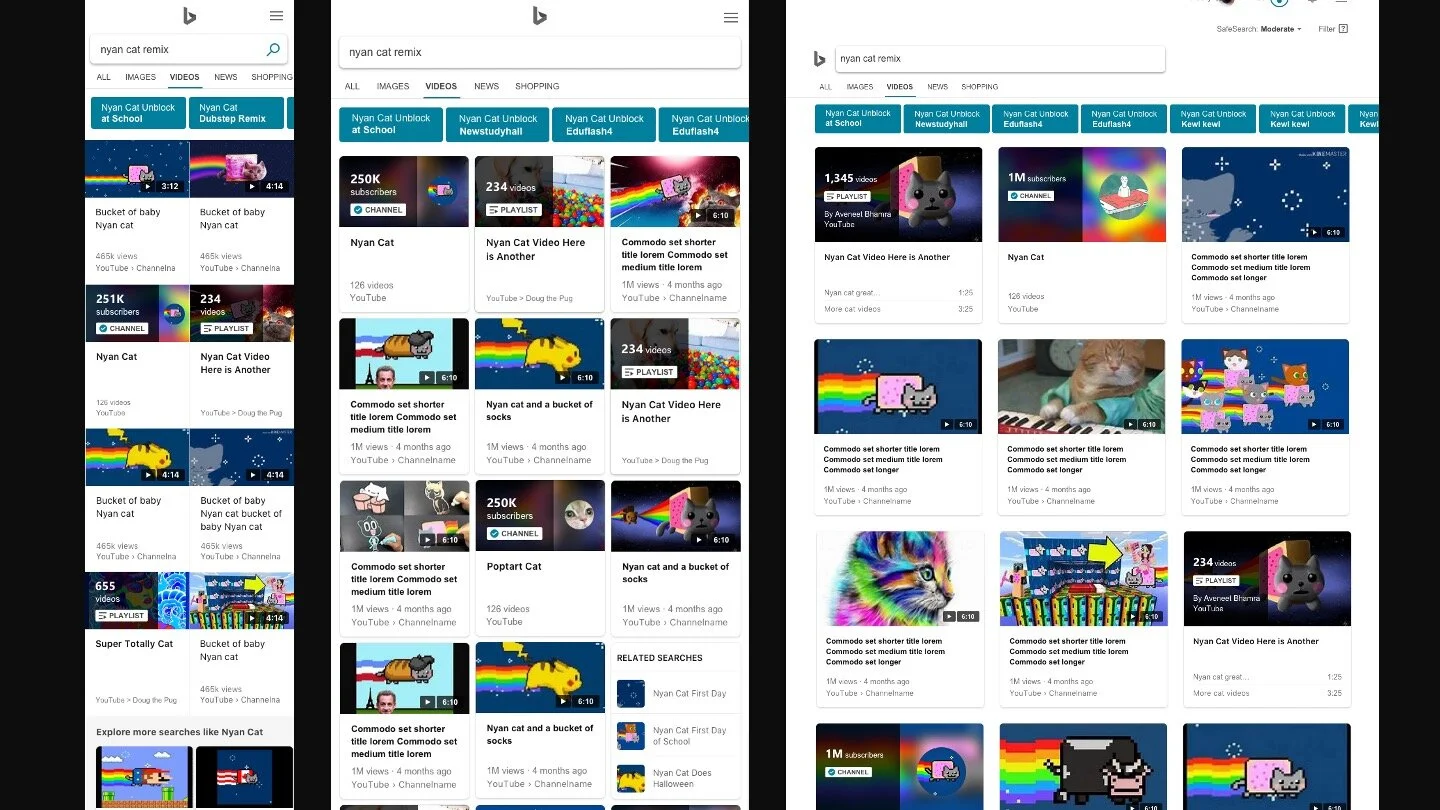Click the CHANNEL badge on the 250K subscribers card
The image size is (1440, 810).
tap(378, 210)
